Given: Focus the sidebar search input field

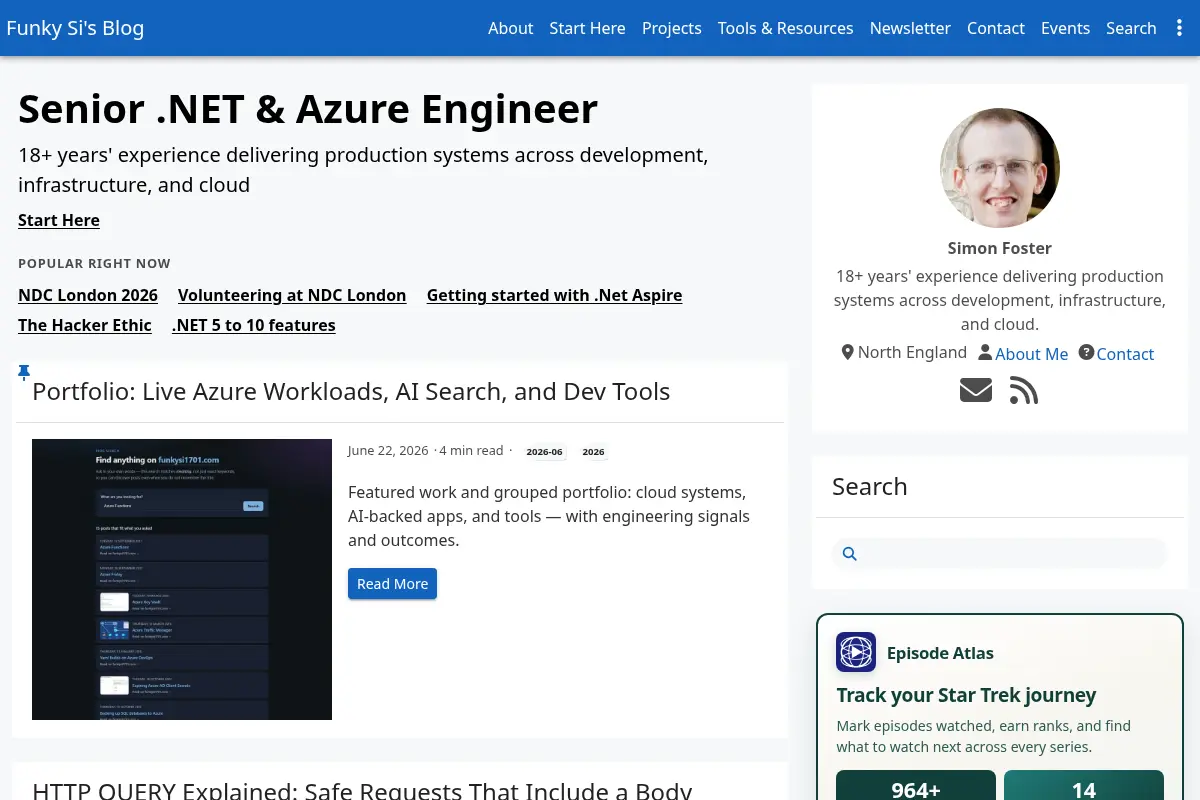Looking at the screenshot, I should (x=1000, y=553).
